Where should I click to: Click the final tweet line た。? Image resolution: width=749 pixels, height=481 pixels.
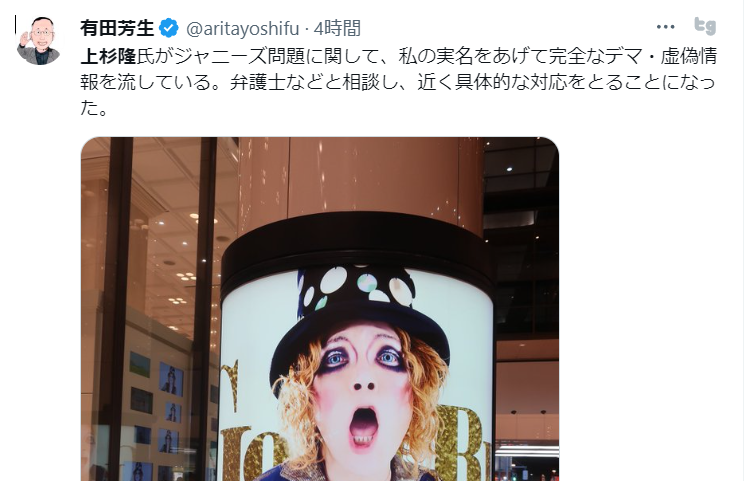click(94, 108)
